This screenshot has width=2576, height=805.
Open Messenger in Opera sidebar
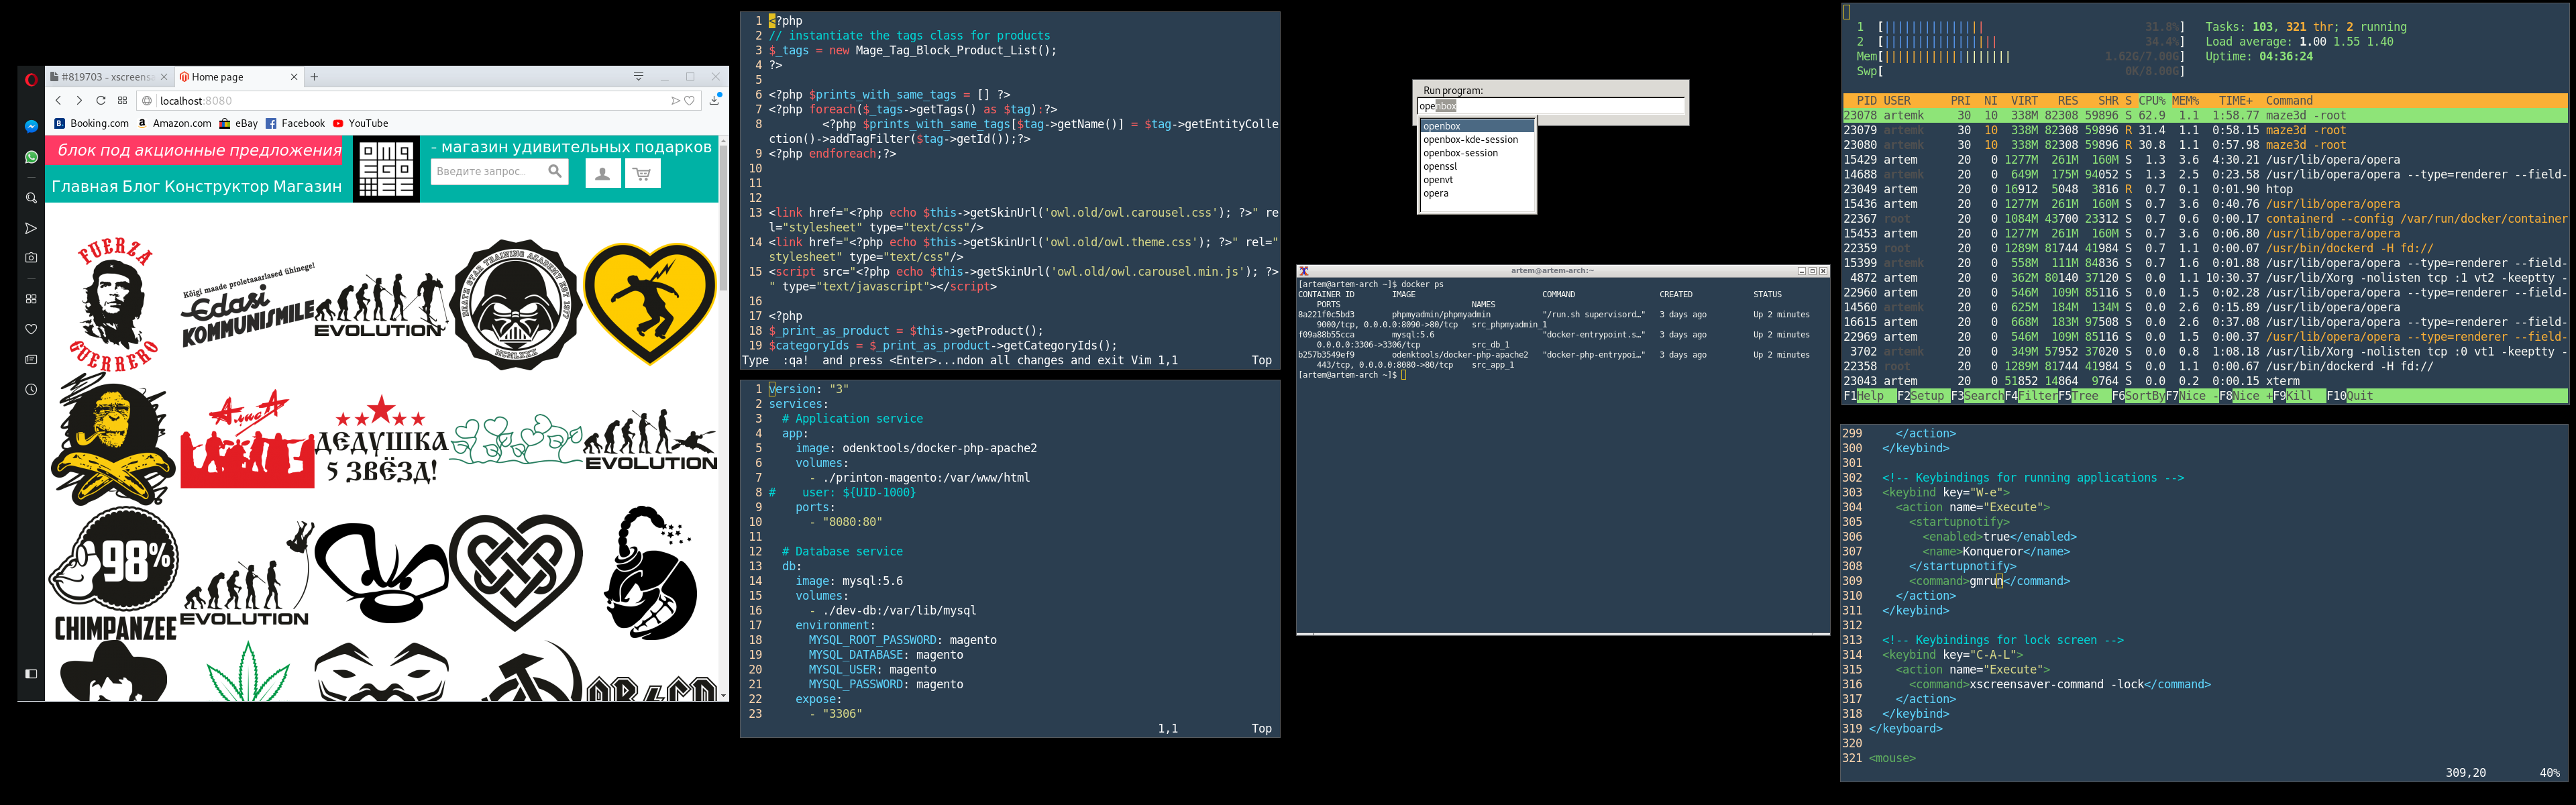(31, 127)
